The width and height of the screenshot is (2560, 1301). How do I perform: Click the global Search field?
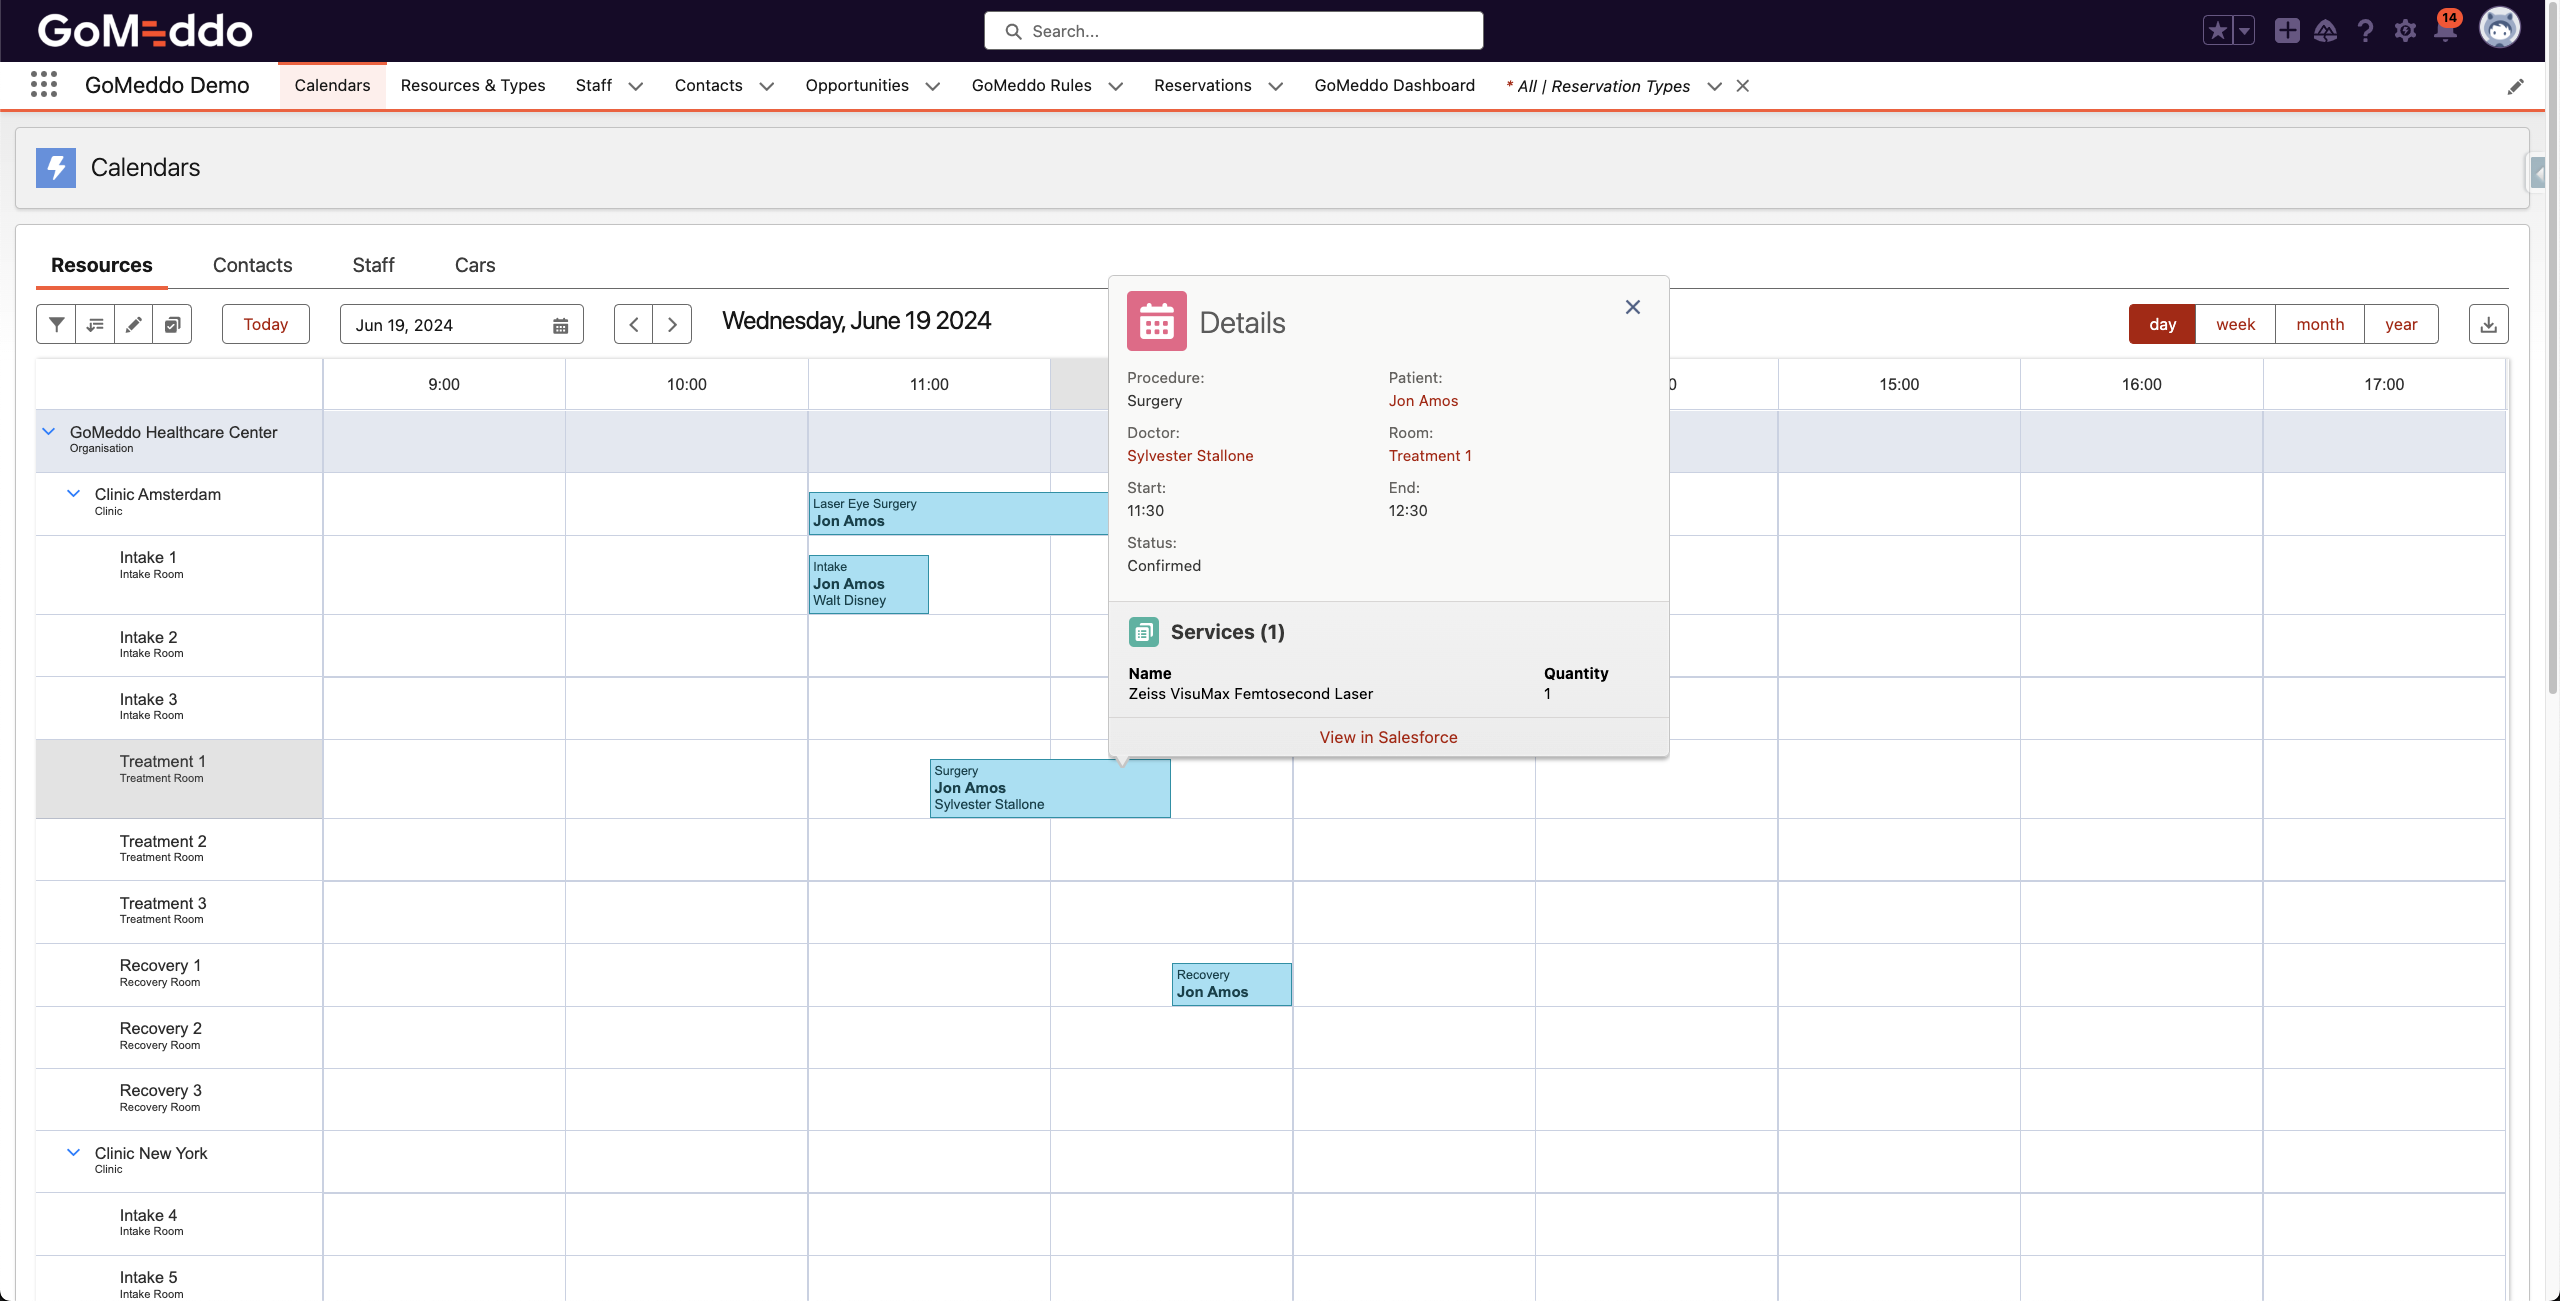[1233, 31]
